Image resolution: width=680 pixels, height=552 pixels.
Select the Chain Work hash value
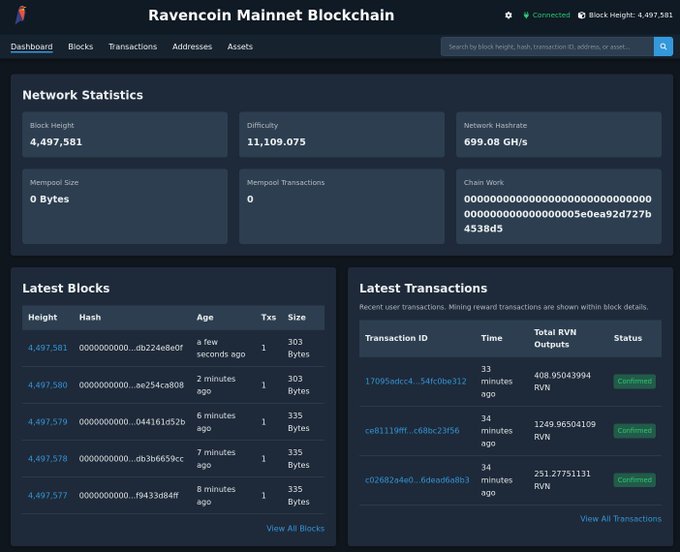(x=558, y=214)
